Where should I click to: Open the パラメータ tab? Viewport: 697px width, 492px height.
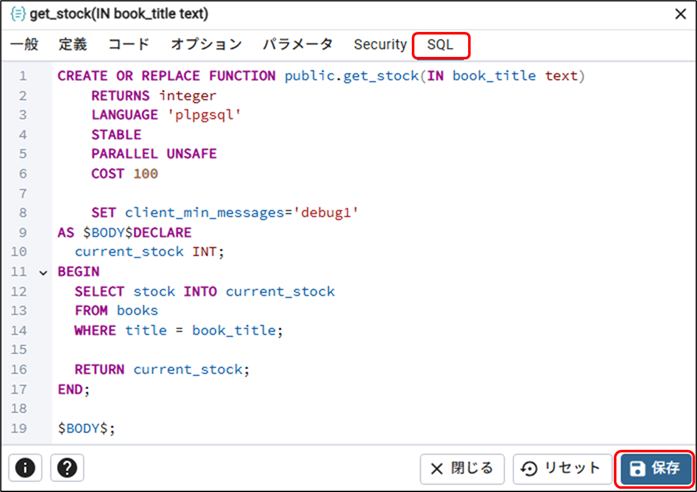(x=298, y=44)
